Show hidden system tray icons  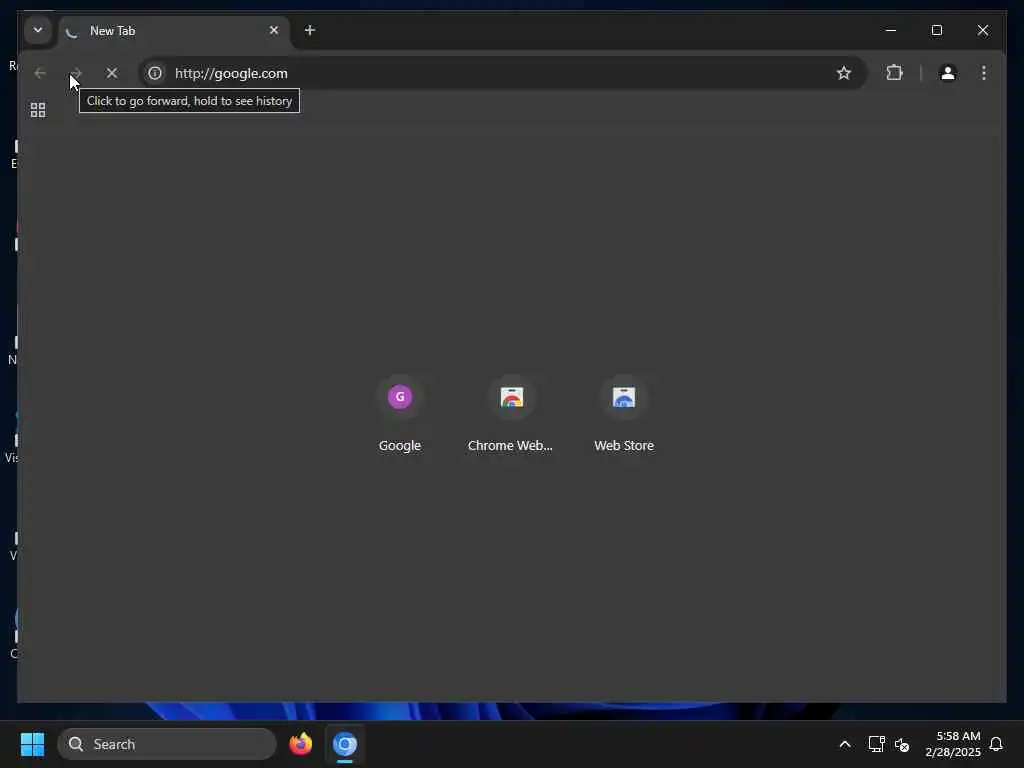(x=844, y=744)
